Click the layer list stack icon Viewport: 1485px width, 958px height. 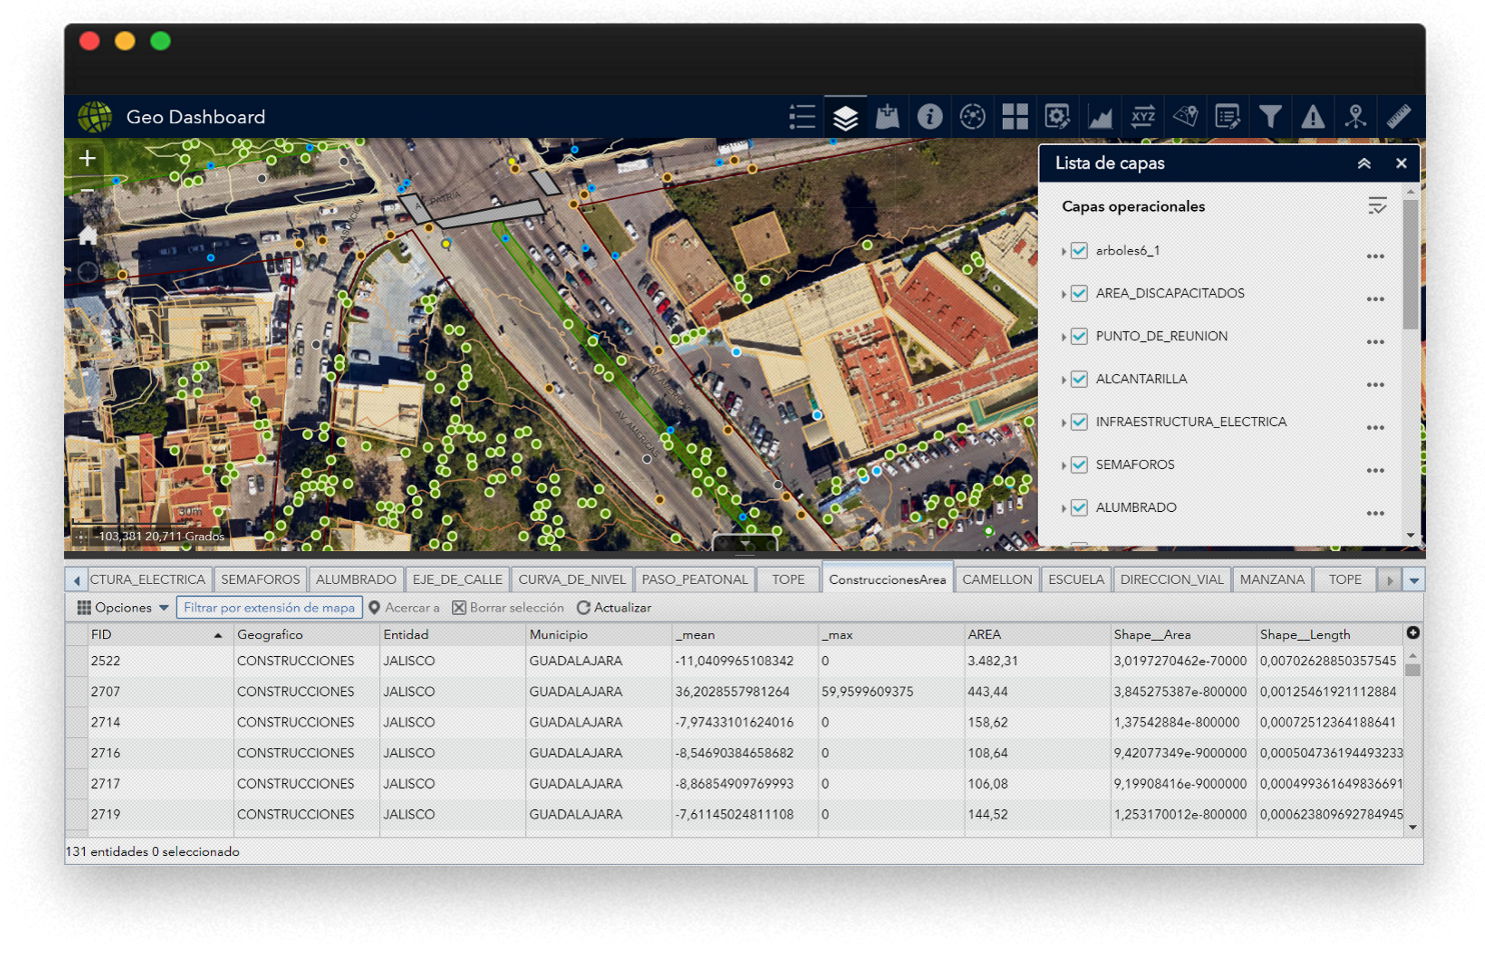pyautogui.click(x=845, y=117)
